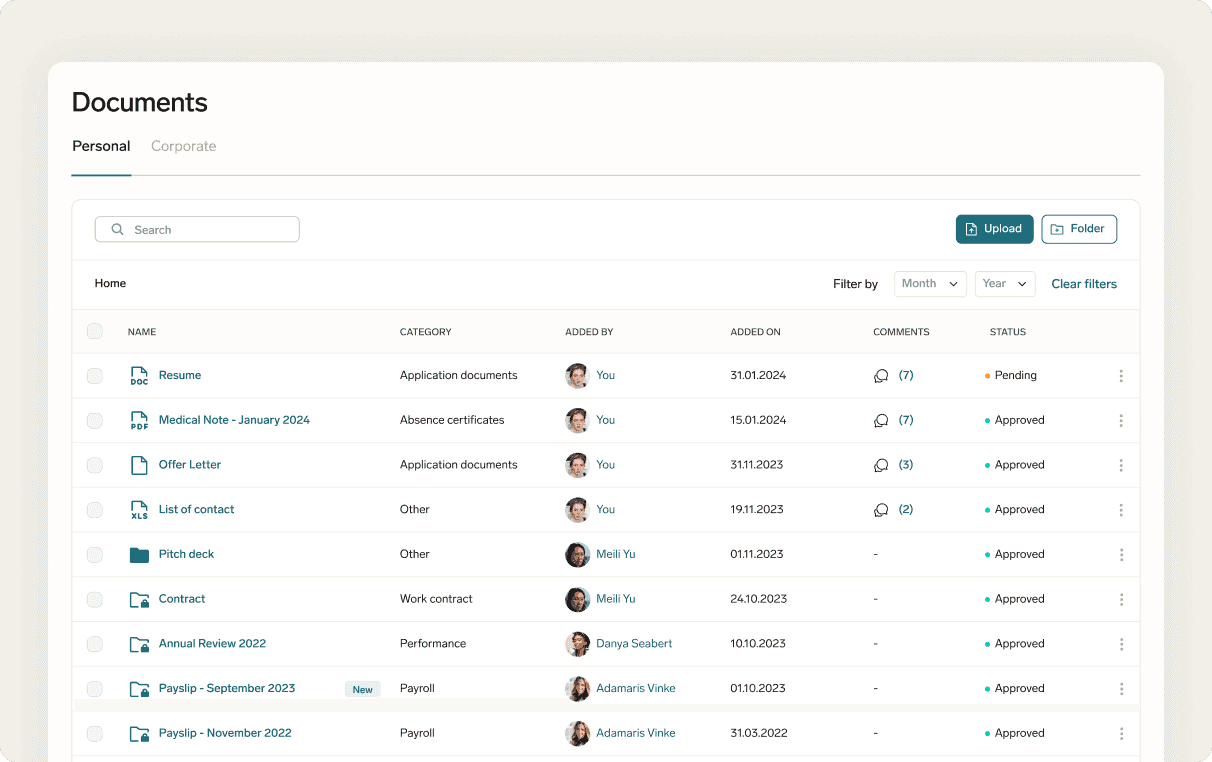Open the Month filter dropdown
1212x762 pixels.
pyautogui.click(x=930, y=284)
